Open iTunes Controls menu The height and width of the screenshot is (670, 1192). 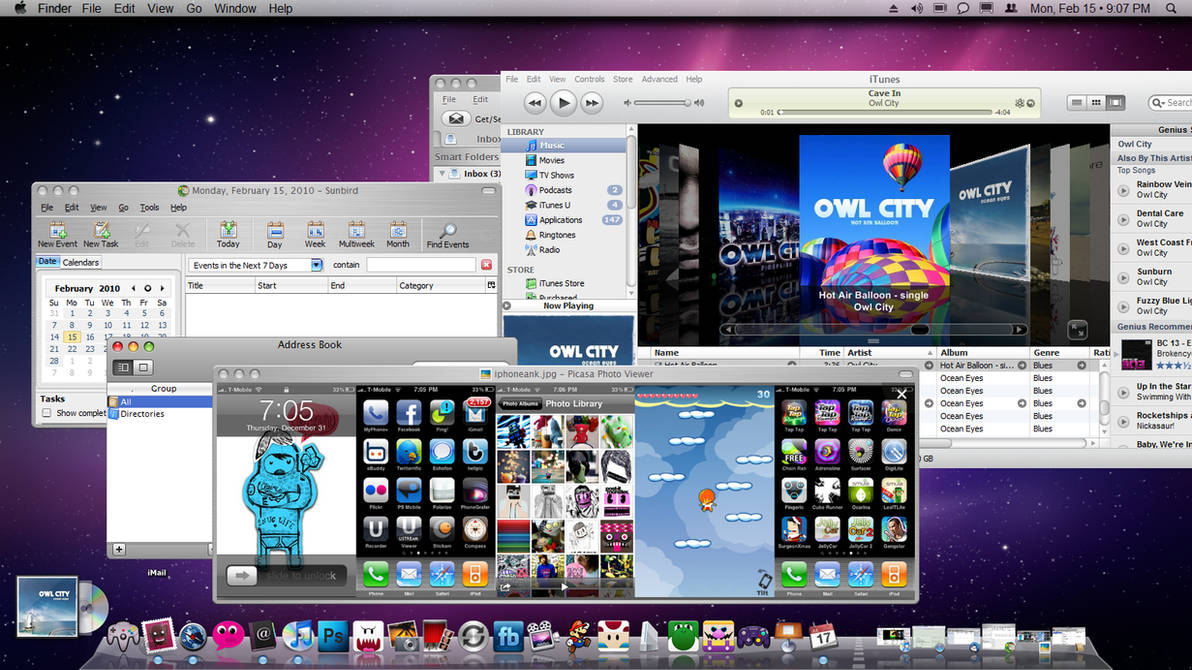click(589, 79)
